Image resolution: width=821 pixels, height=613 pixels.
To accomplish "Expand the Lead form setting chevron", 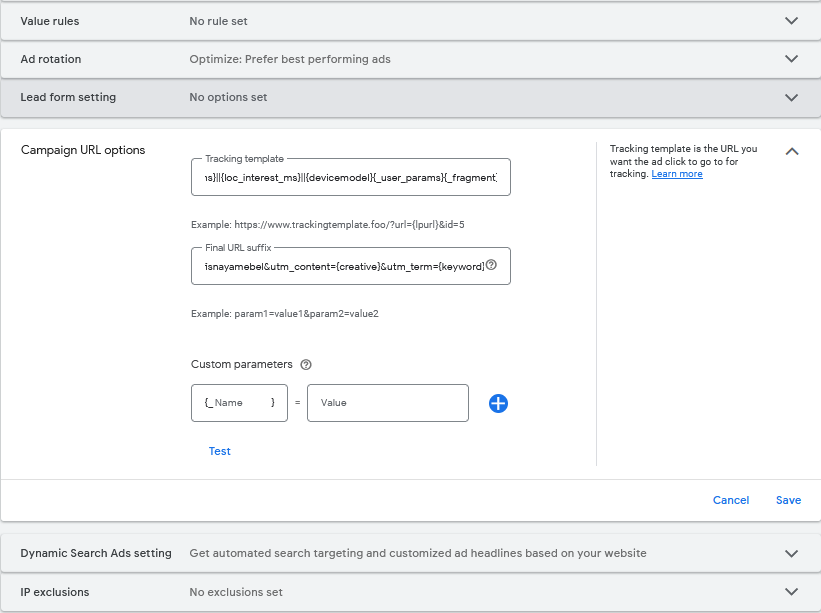I will point(792,98).
